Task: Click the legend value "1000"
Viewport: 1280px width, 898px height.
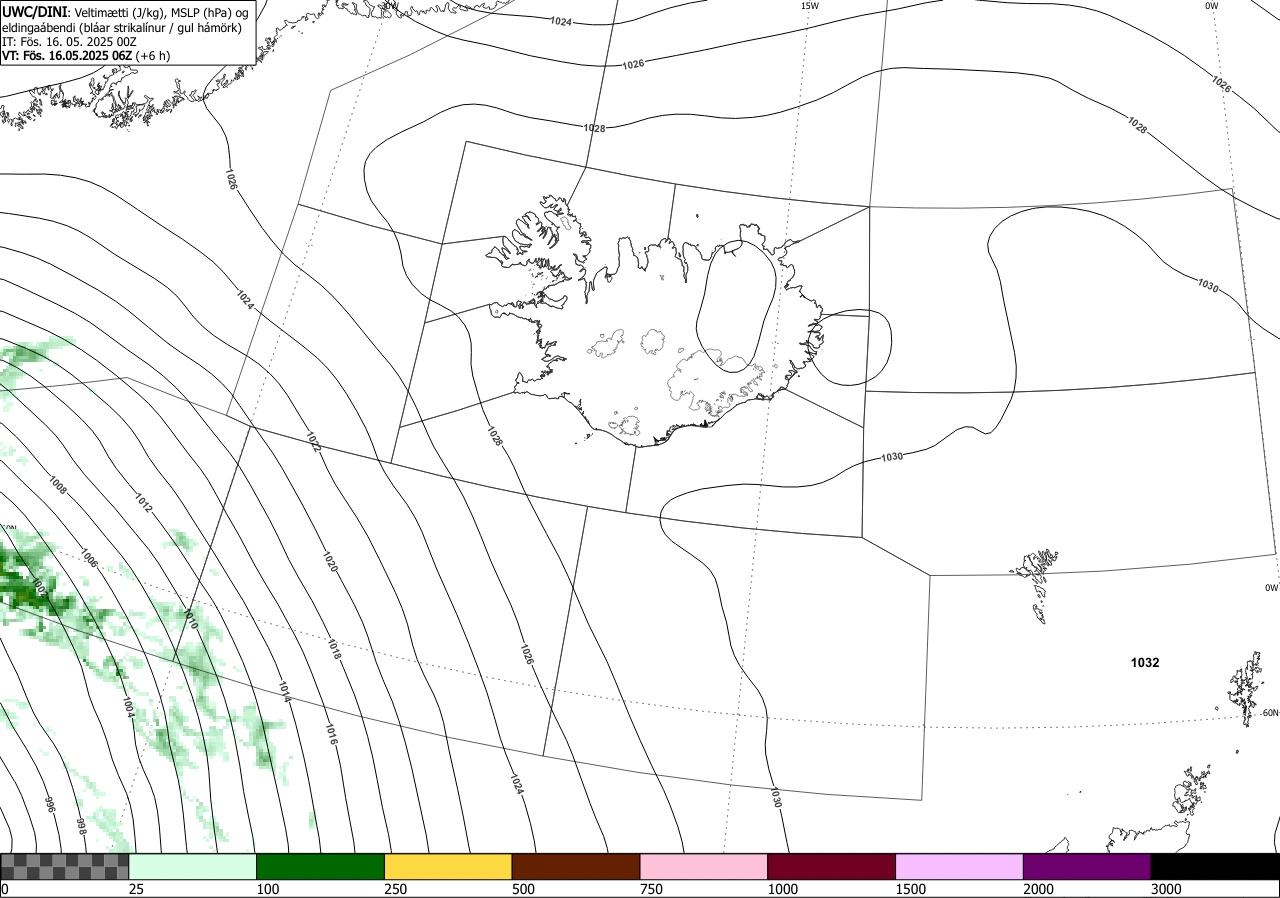Action: [x=783, y=889]
